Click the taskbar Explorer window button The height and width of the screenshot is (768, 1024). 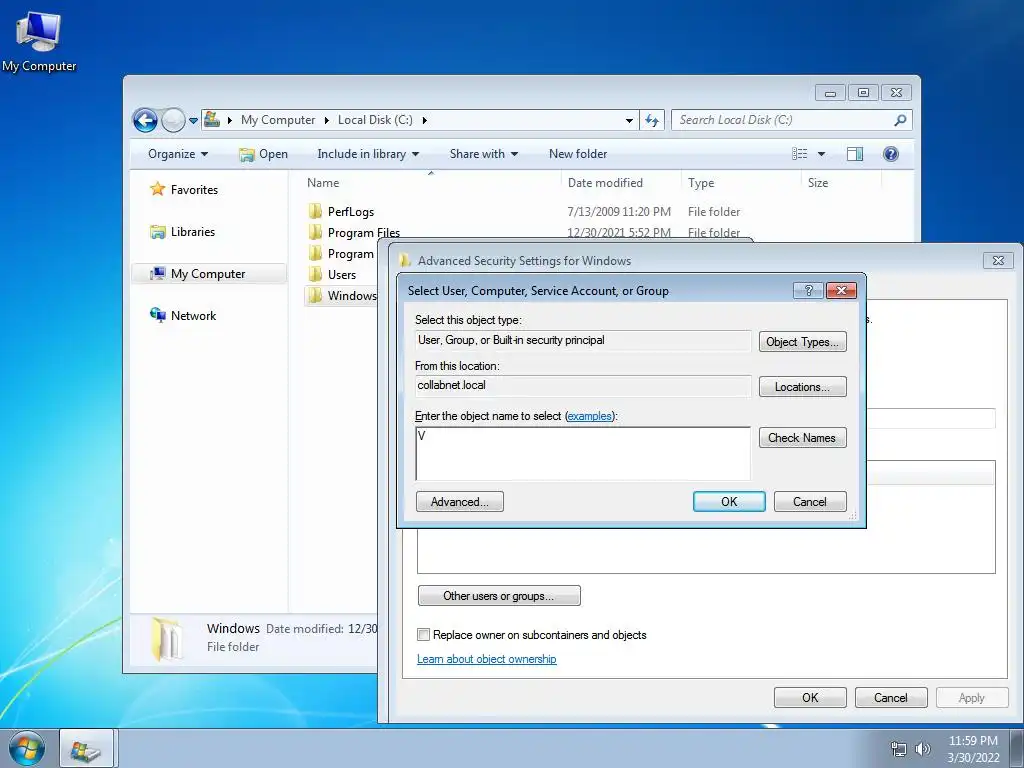(88, 749)
